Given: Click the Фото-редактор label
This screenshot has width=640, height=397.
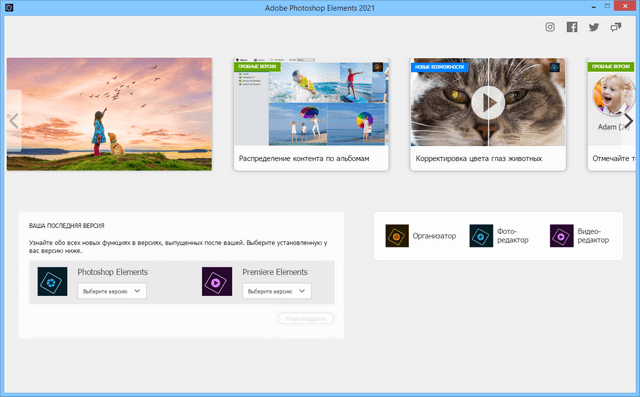Looking at the screenshot, I should [513, 236].
